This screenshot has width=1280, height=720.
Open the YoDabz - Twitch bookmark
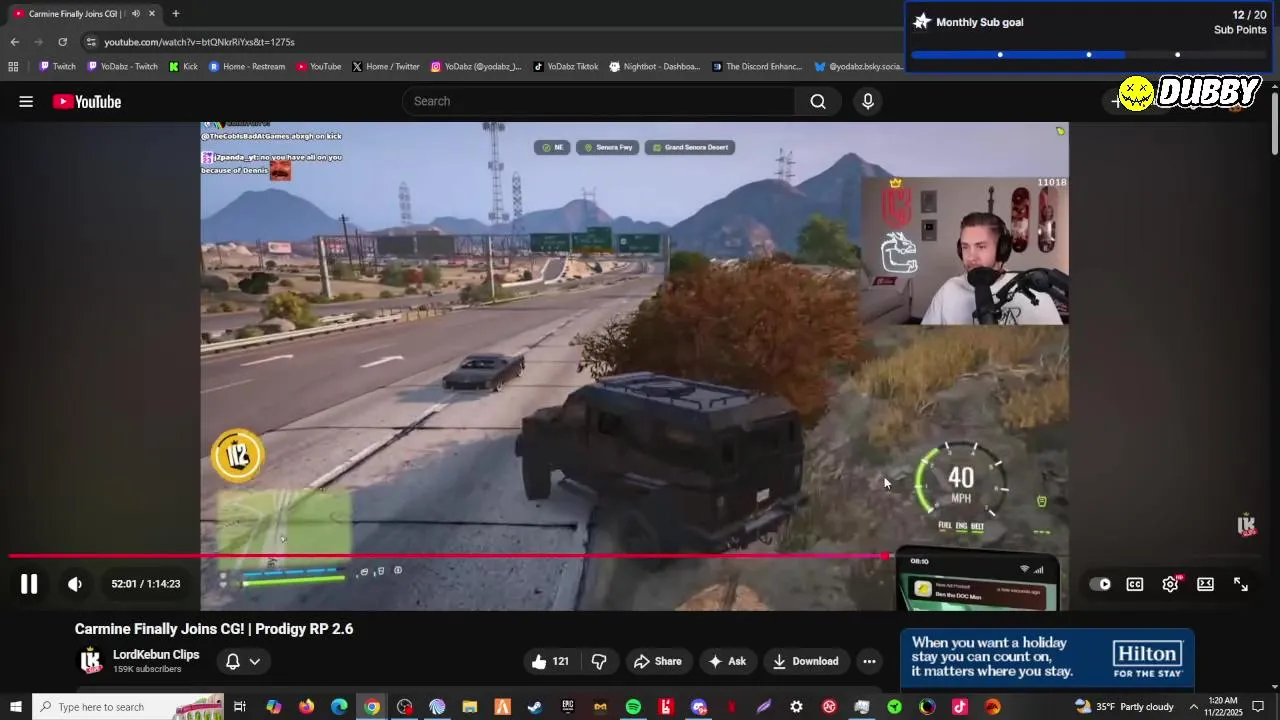pyautogui.click(x=122, y=67)
